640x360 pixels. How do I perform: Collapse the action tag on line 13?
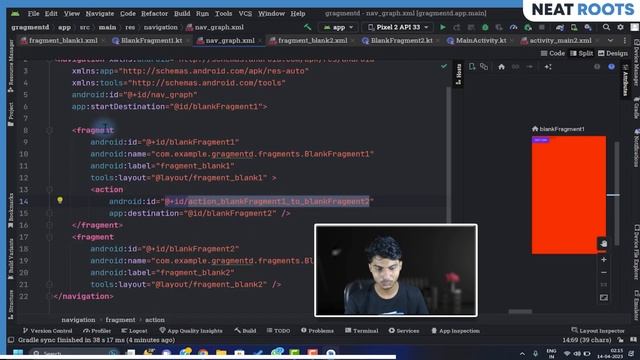pos(49,190)
